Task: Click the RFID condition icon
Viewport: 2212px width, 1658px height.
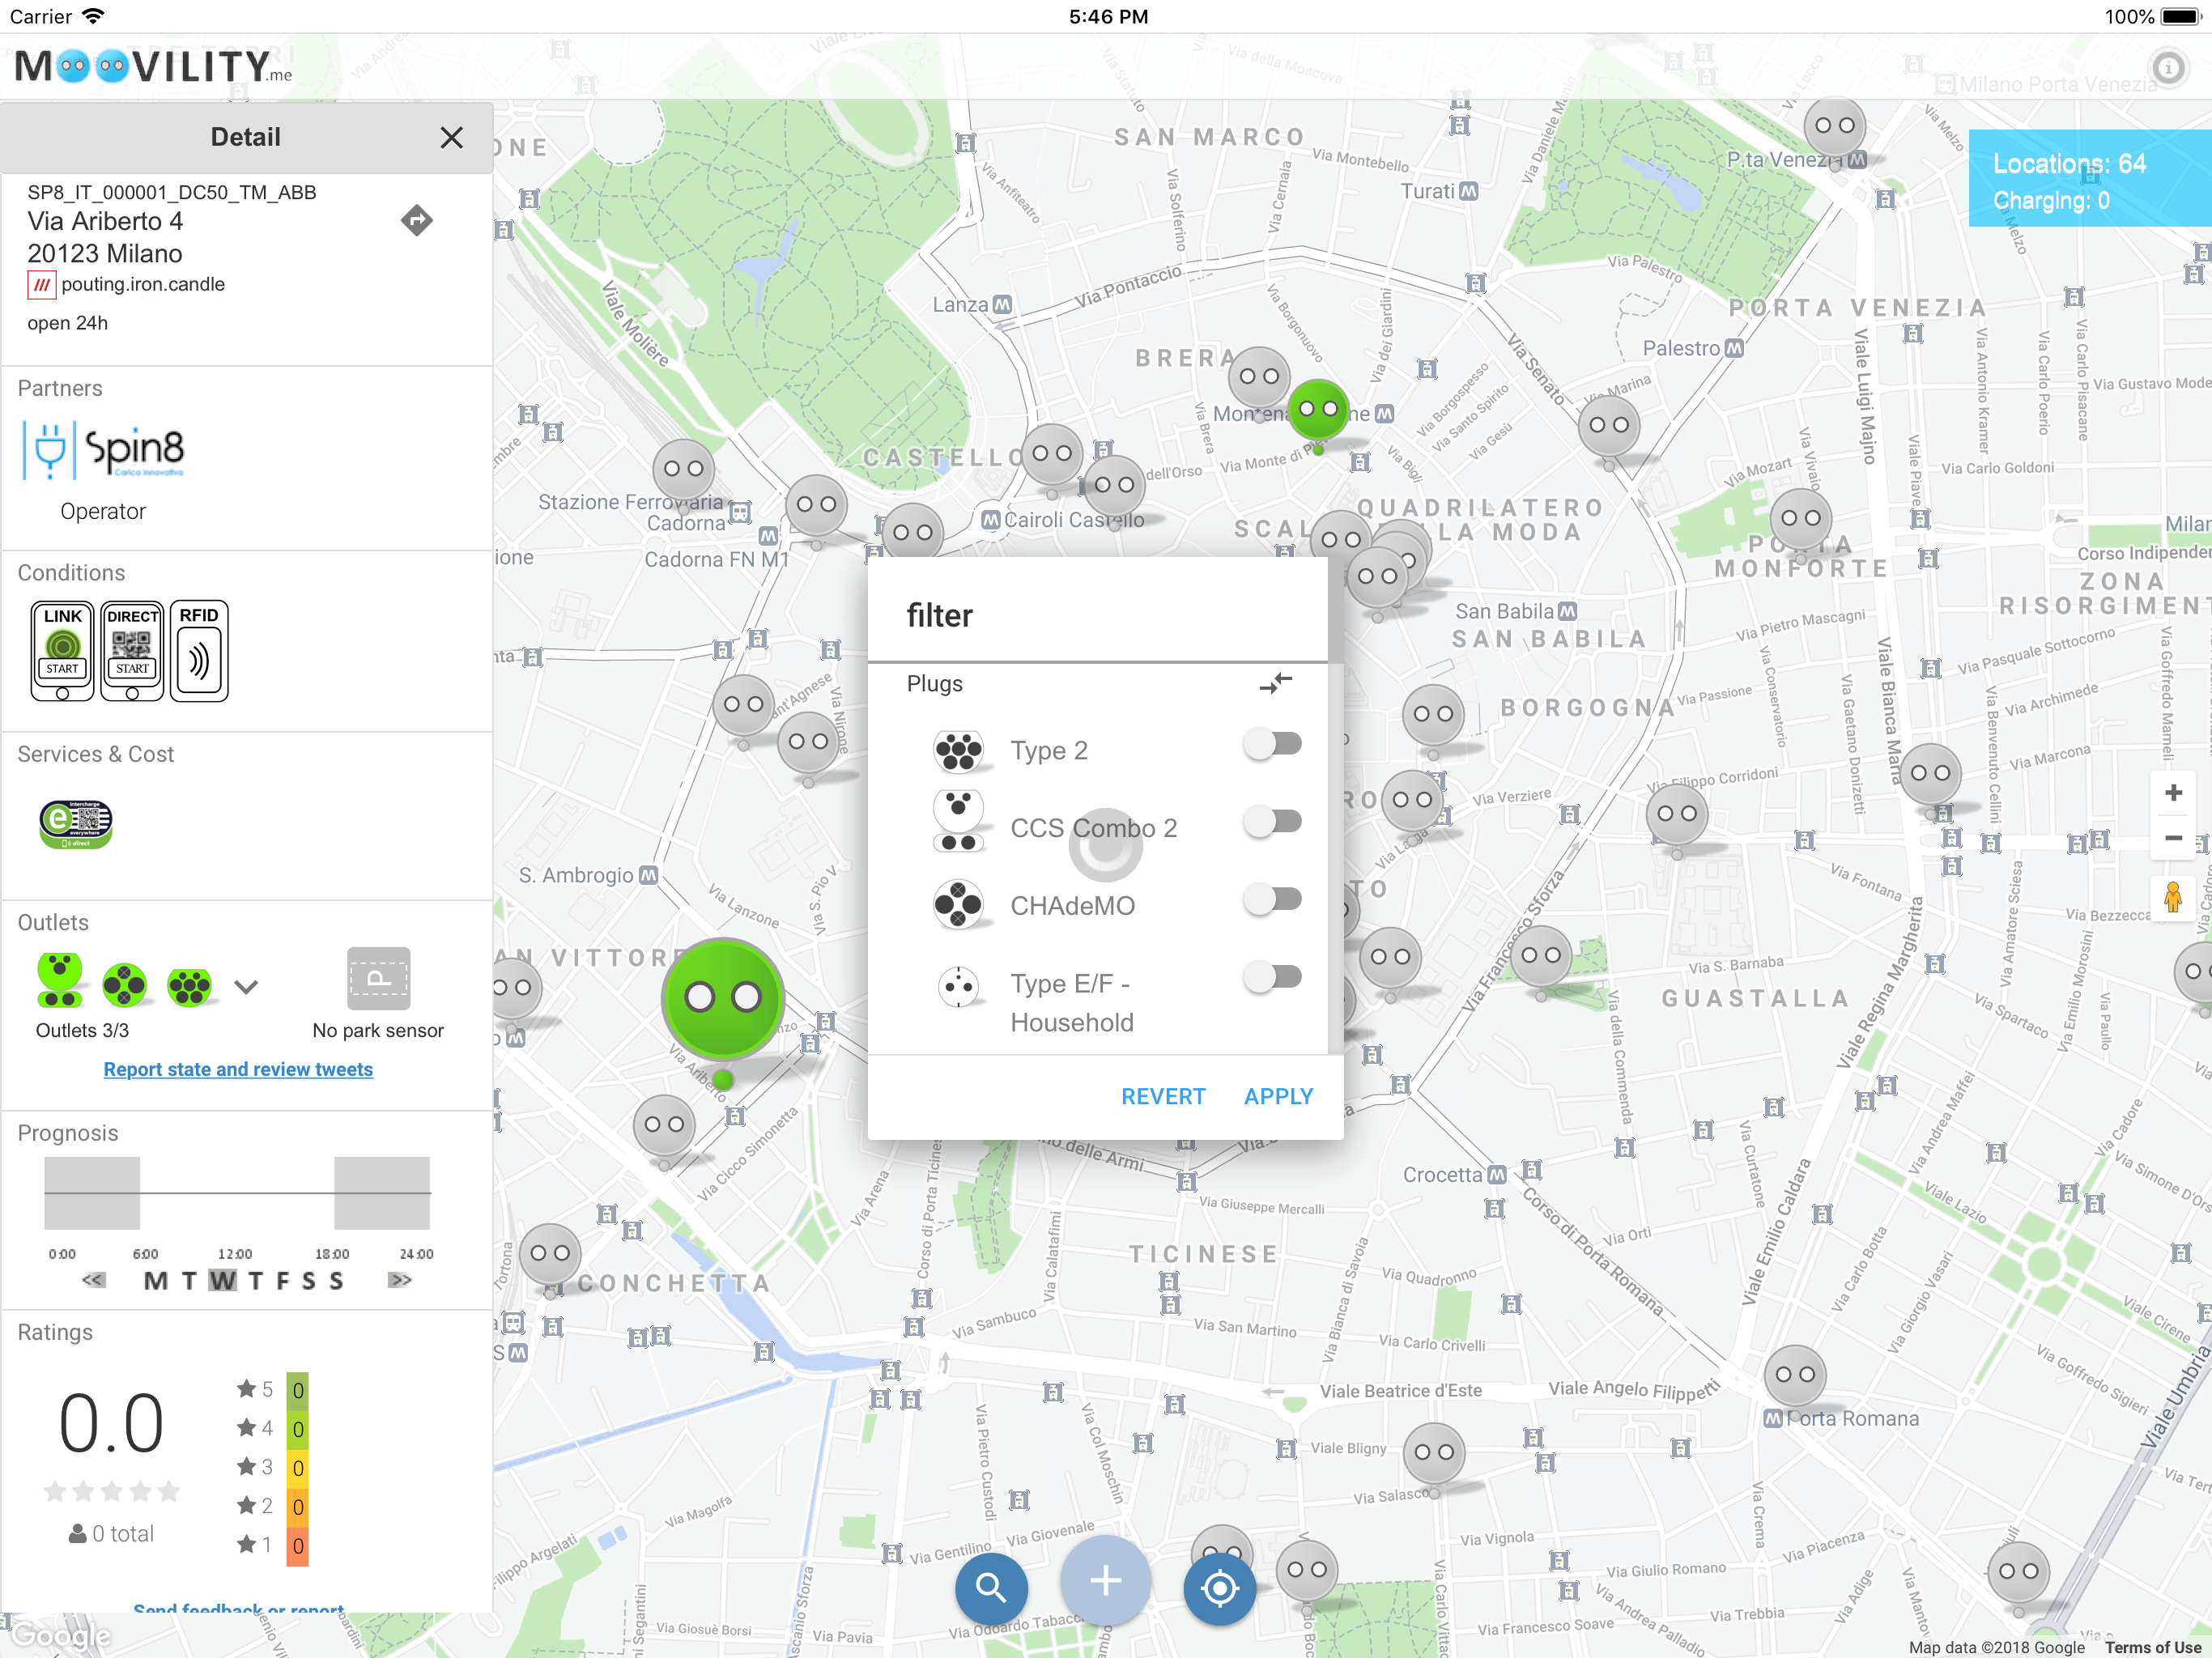Action: pos(199,650)
